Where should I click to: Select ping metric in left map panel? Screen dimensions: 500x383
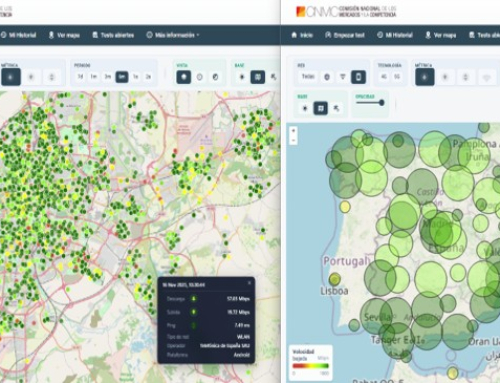[x=51, y=77]
